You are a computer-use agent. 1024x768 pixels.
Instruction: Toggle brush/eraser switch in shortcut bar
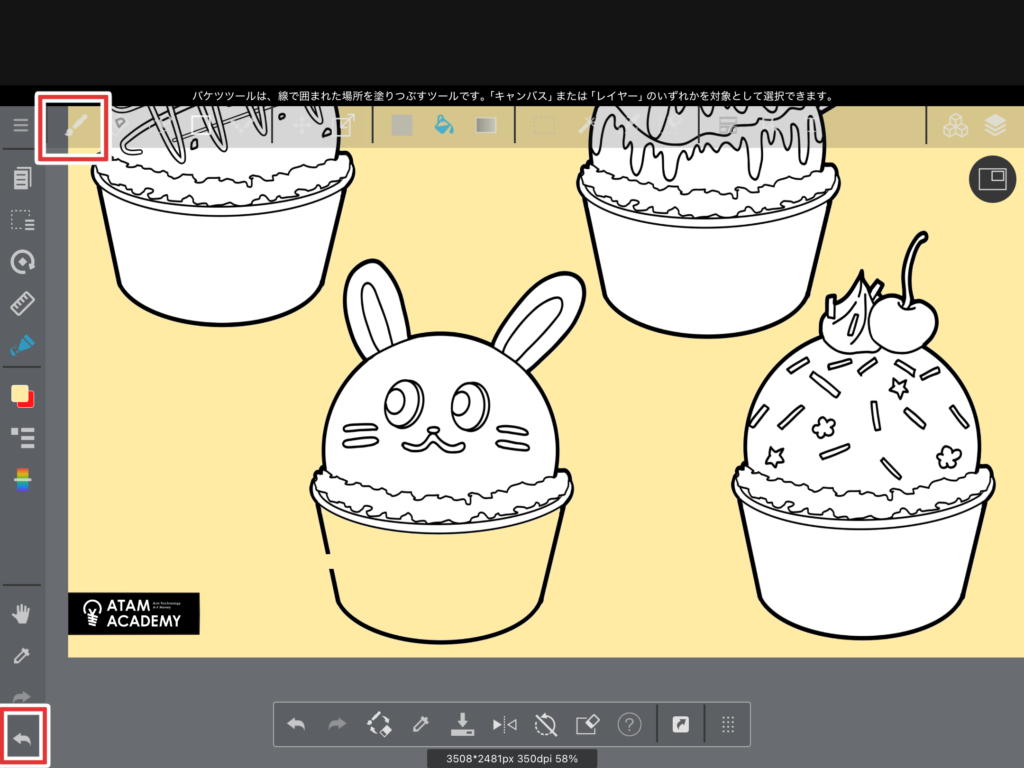[379, 725]
